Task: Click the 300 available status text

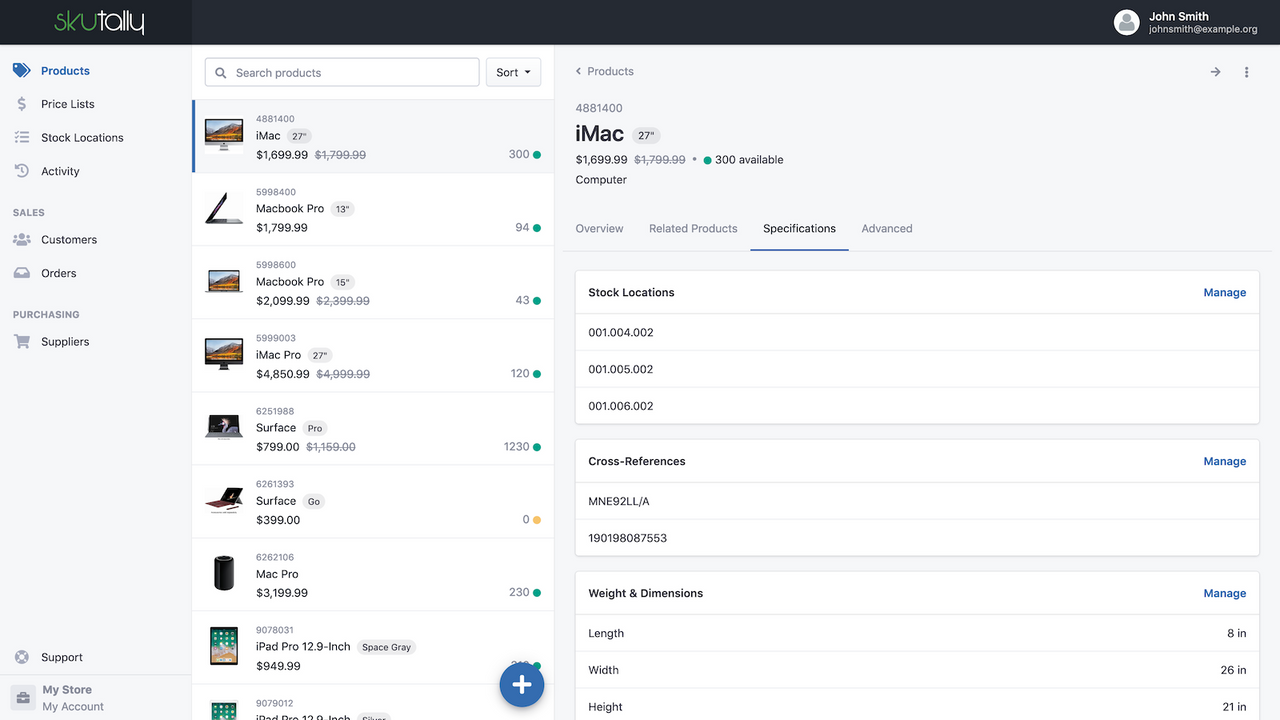Action: tap(749, 160)
